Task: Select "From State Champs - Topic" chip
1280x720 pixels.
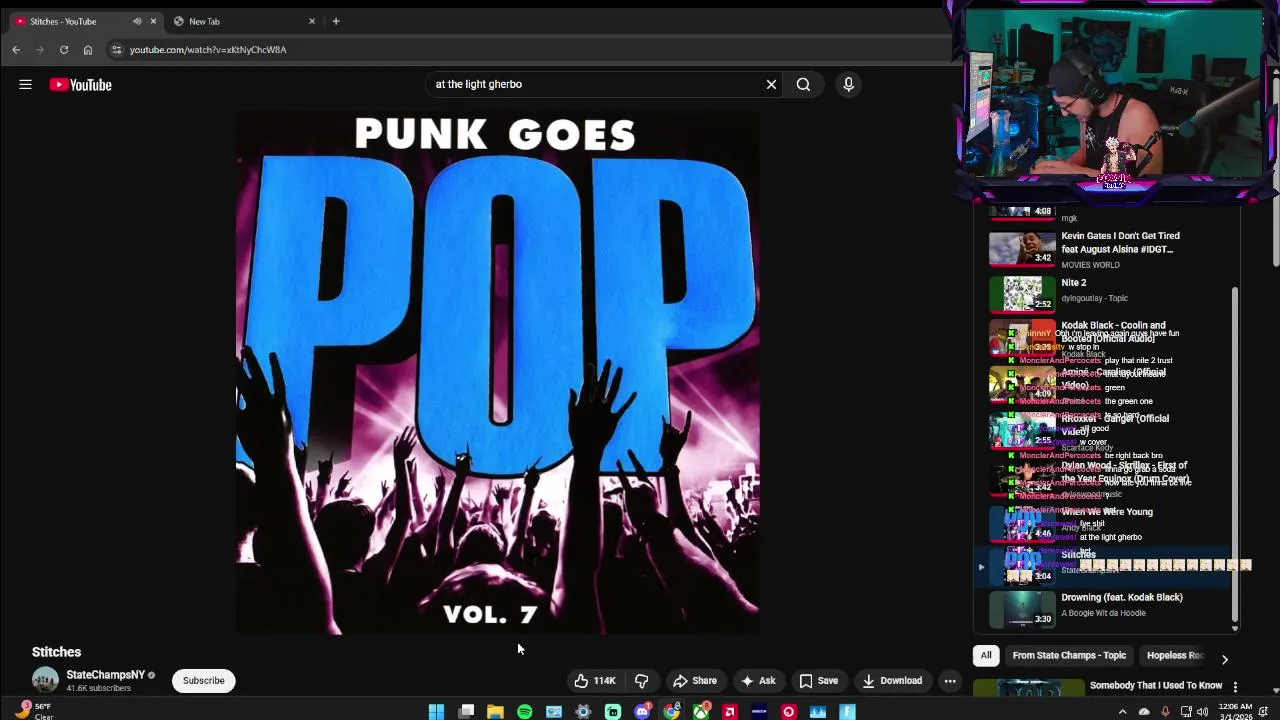Action: (1069, 656)
